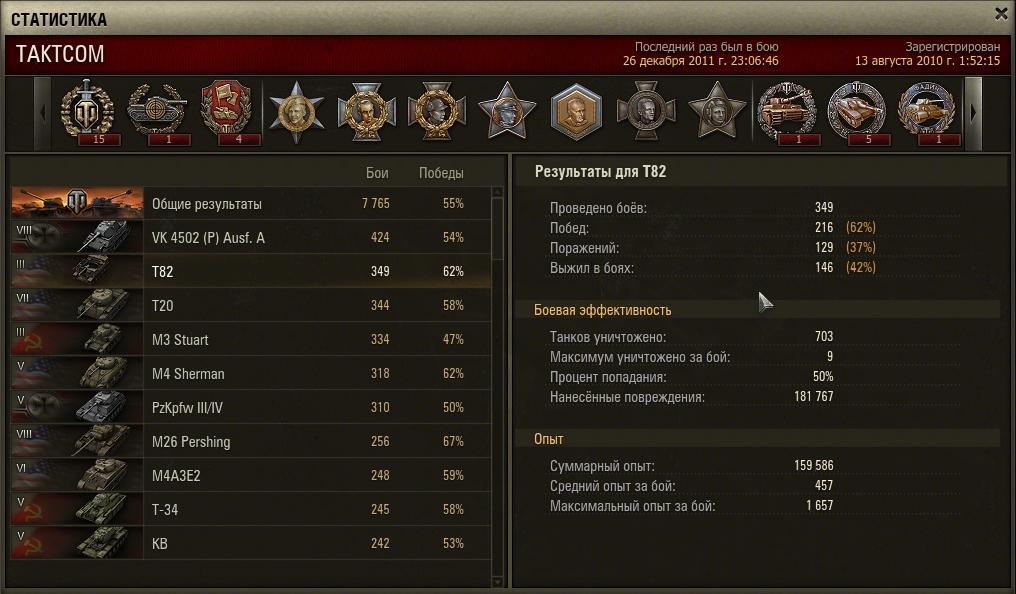Show more achievements with the right arrow
Image resolution: width=1016 pixels, height=594 pixels.
[x=973, y=113]
